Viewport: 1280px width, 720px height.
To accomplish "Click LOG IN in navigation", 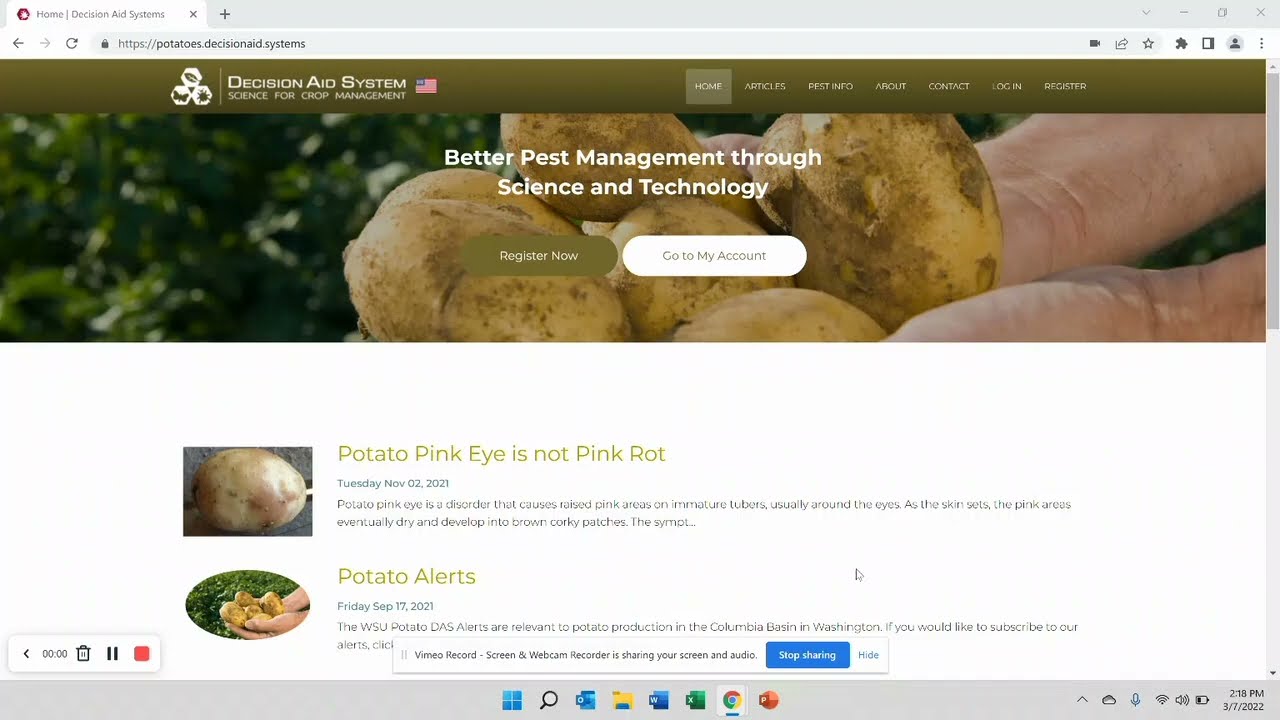I will click(x=1006, y=86).
